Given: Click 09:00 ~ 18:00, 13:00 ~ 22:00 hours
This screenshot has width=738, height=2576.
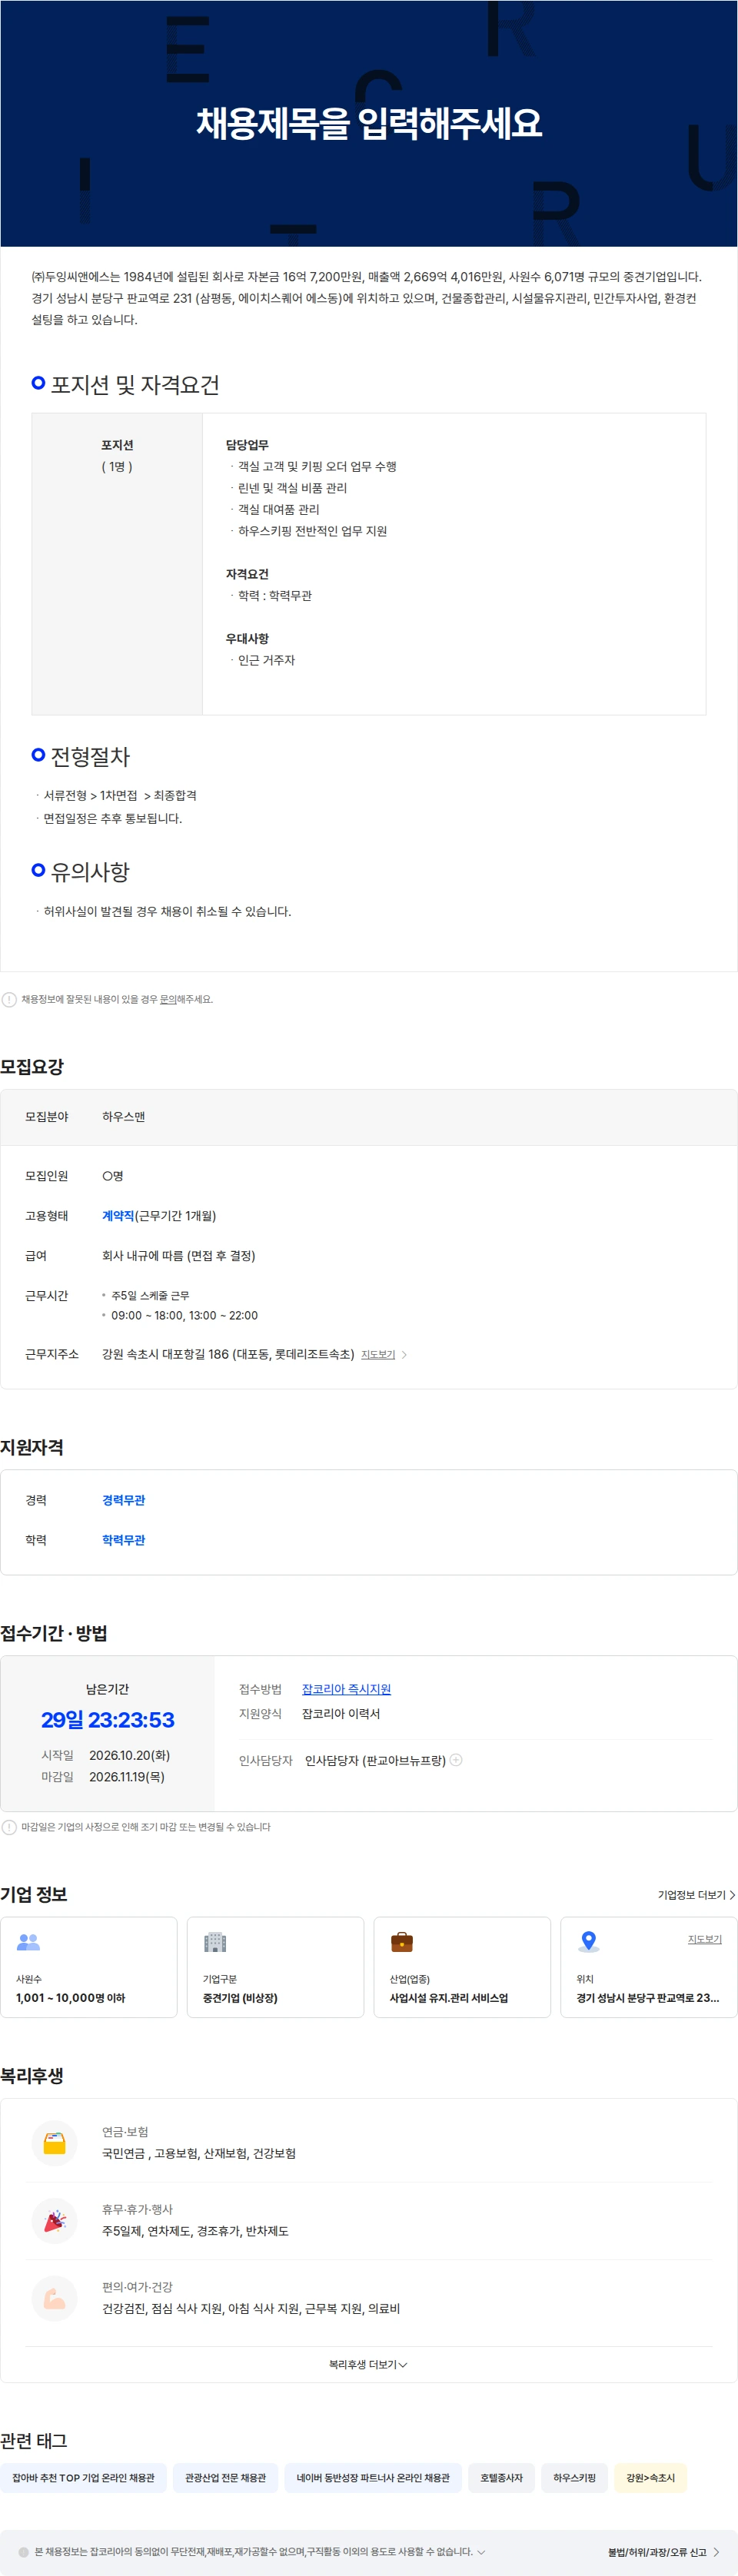Looking at the screenshot, I should 184,1315.
